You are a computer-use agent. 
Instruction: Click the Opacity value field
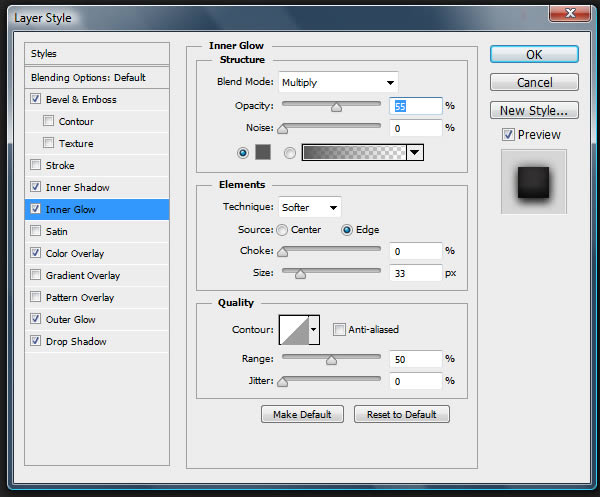(x=416, y=106)
